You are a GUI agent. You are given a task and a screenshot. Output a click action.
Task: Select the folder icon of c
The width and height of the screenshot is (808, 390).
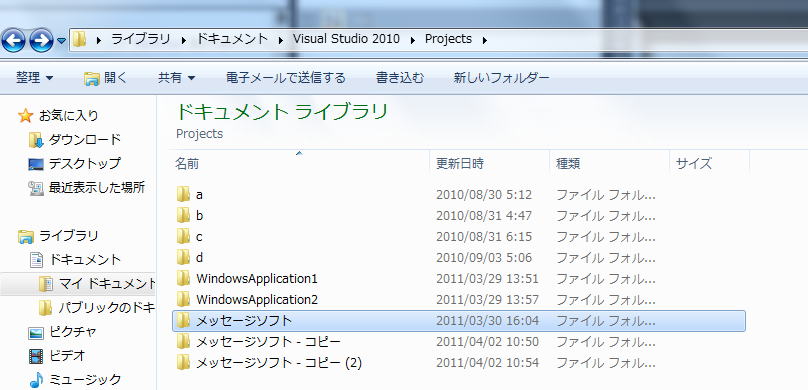183,236
